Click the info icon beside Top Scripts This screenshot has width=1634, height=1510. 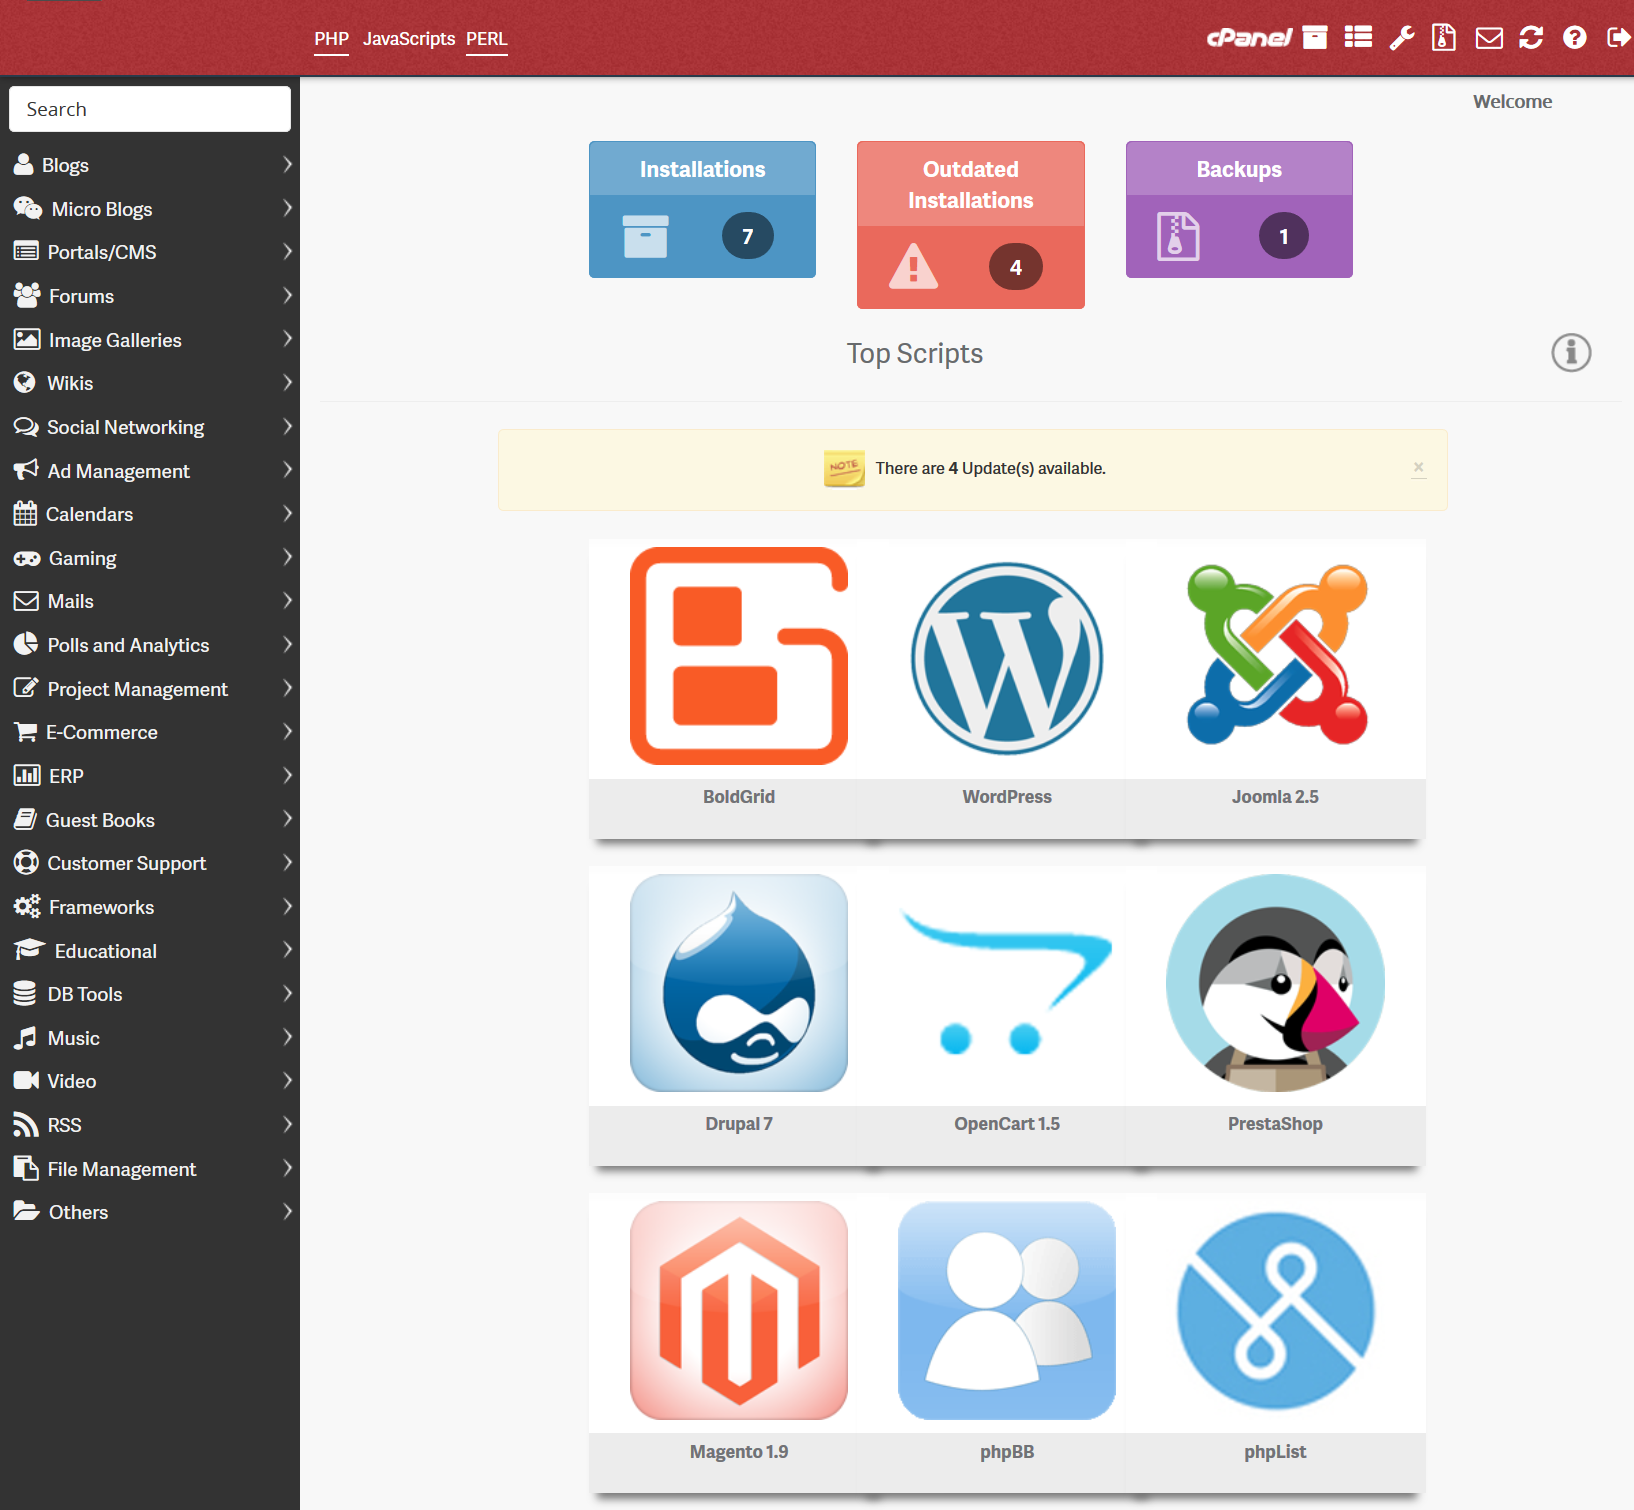(1571, 353)
